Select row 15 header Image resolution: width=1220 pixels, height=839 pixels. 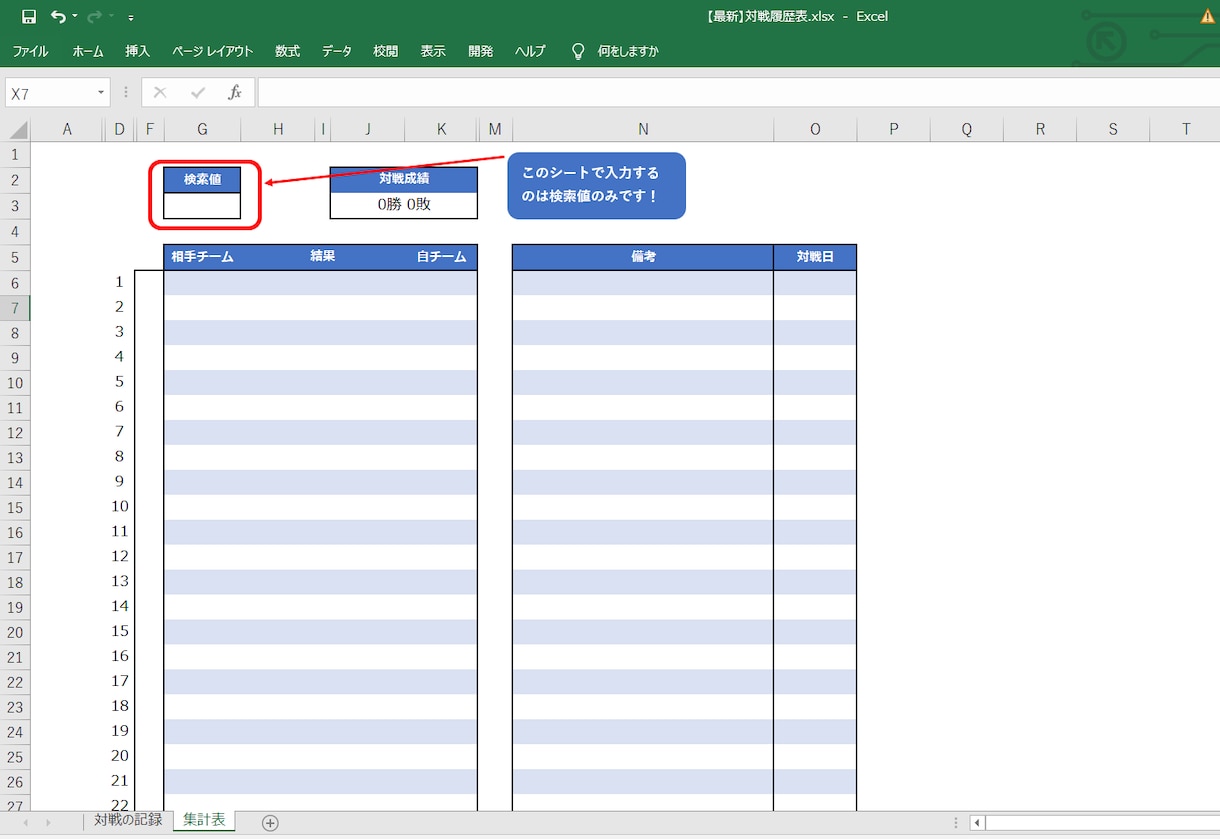point(15,508)
